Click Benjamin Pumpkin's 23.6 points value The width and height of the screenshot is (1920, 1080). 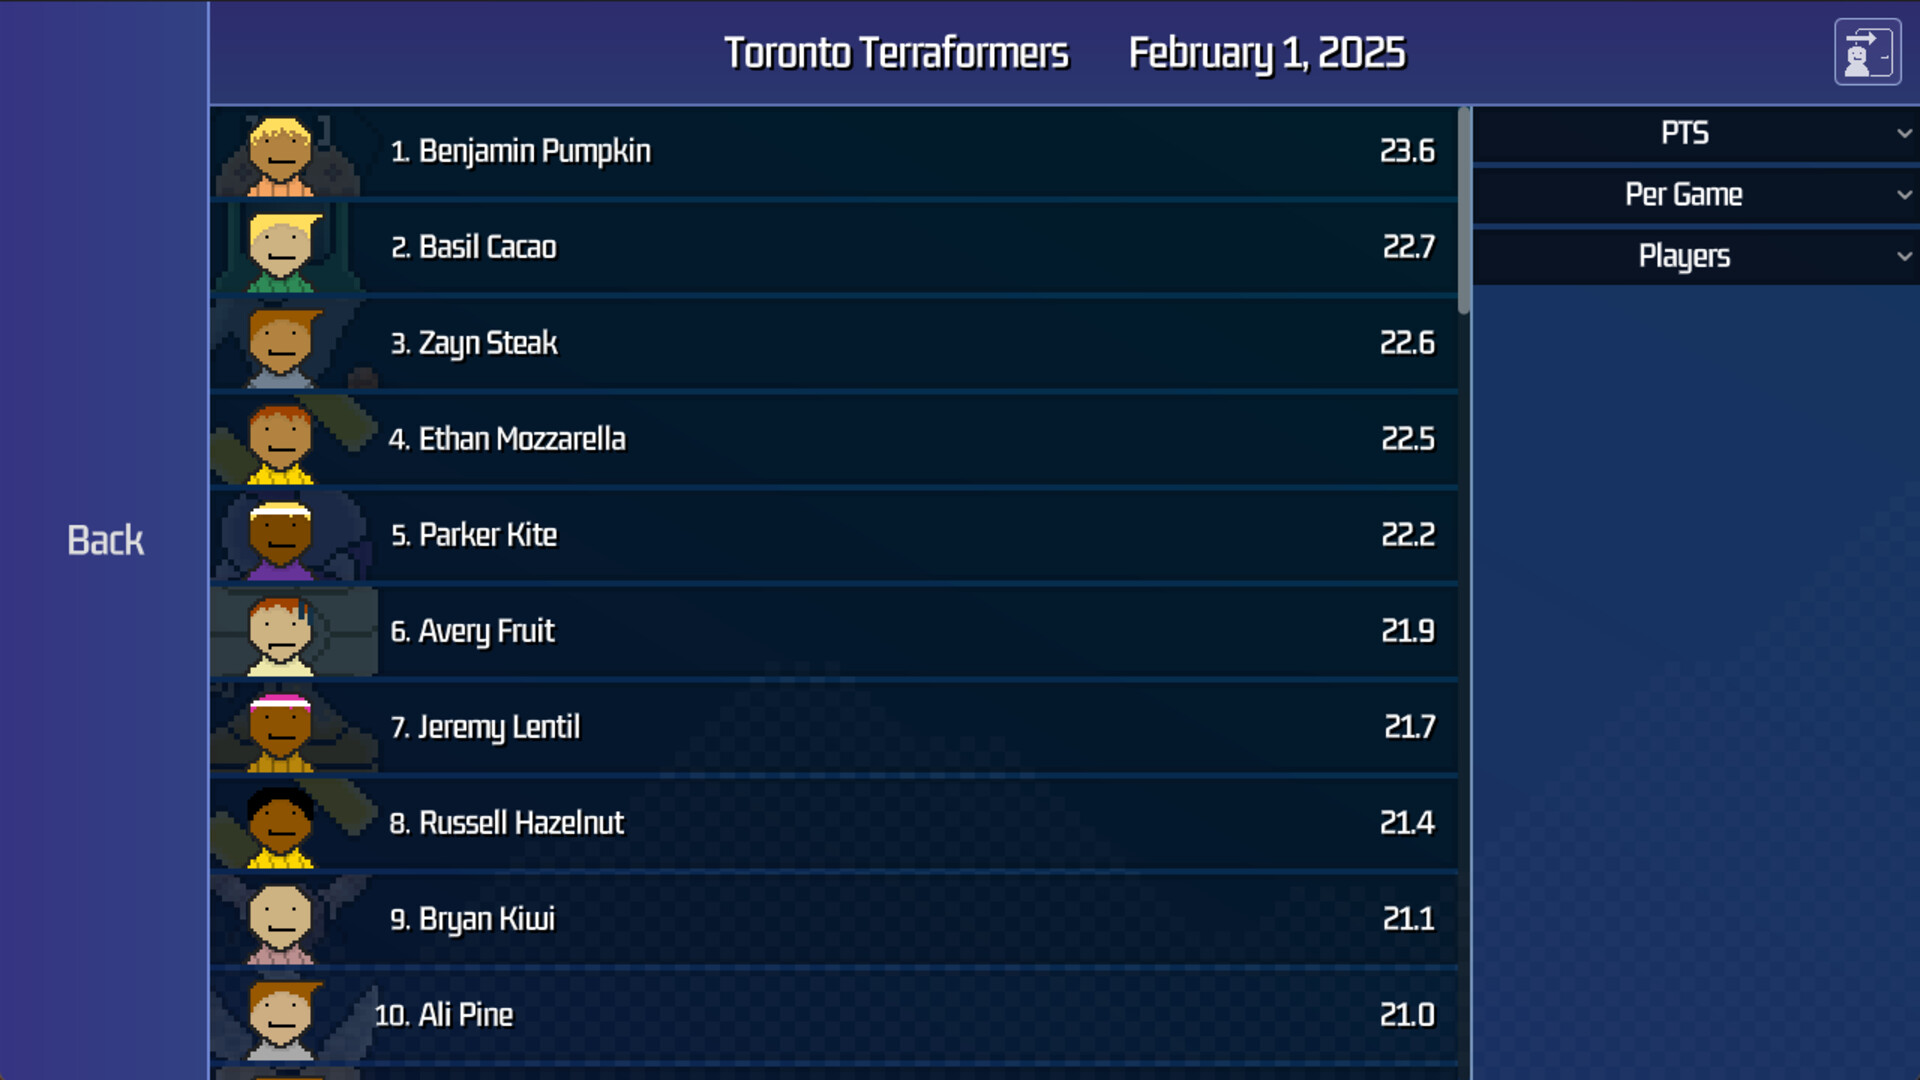tap(1406, 151)
